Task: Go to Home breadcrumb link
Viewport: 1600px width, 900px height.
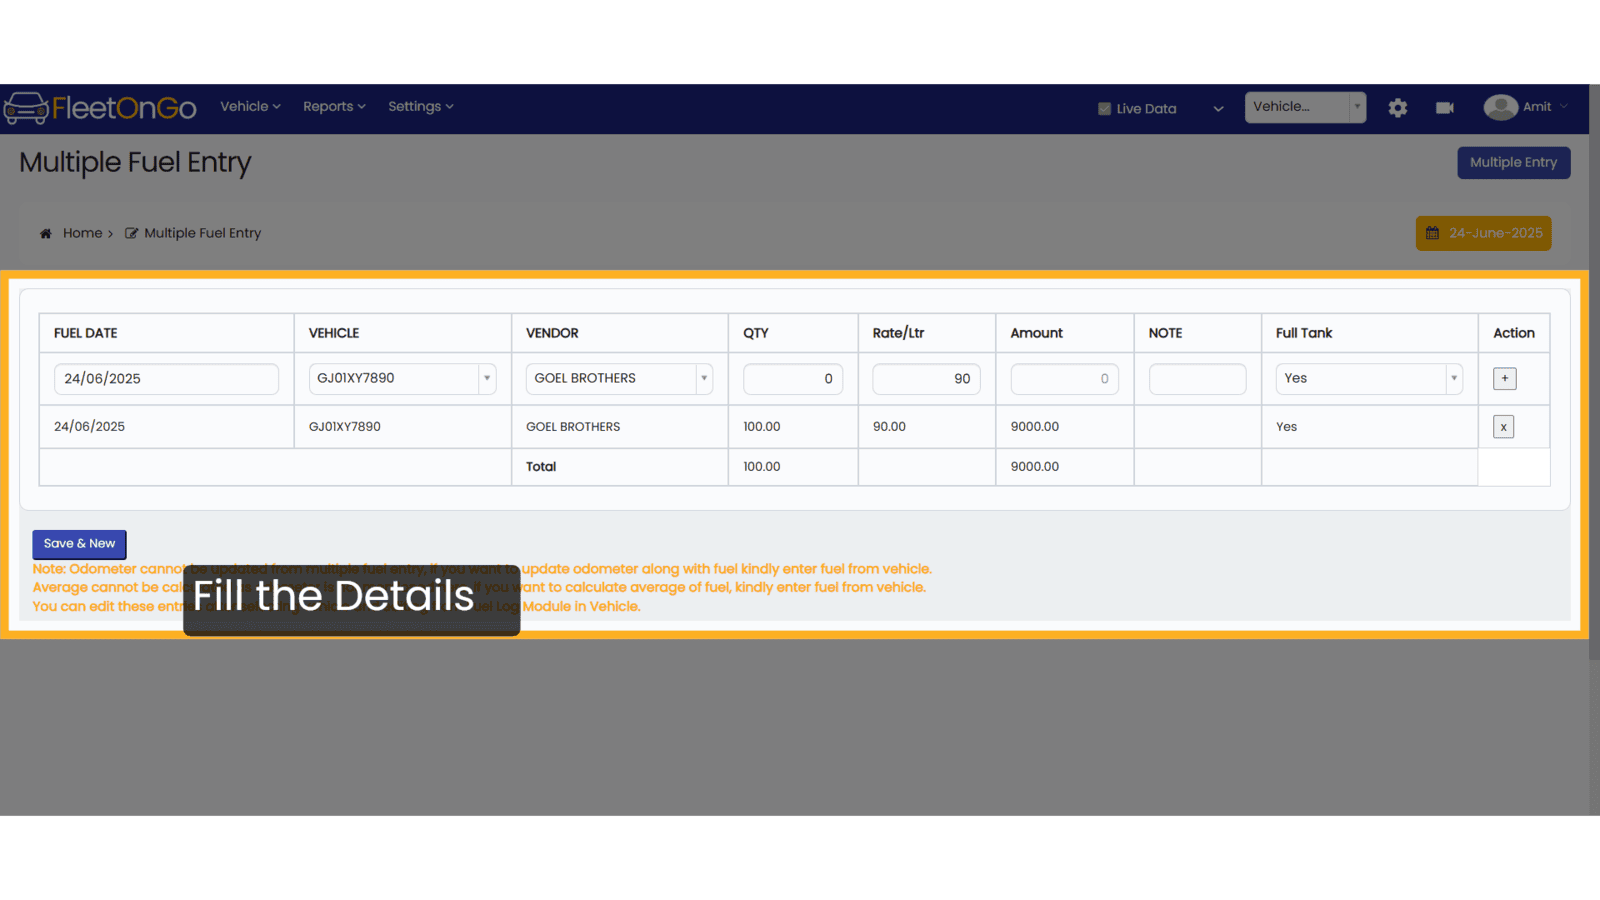Action: [x=82, y=233]
